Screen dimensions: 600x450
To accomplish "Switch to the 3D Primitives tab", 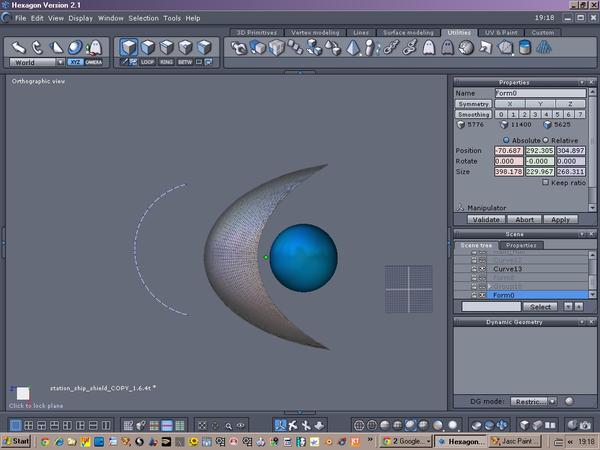I will 256,33.
